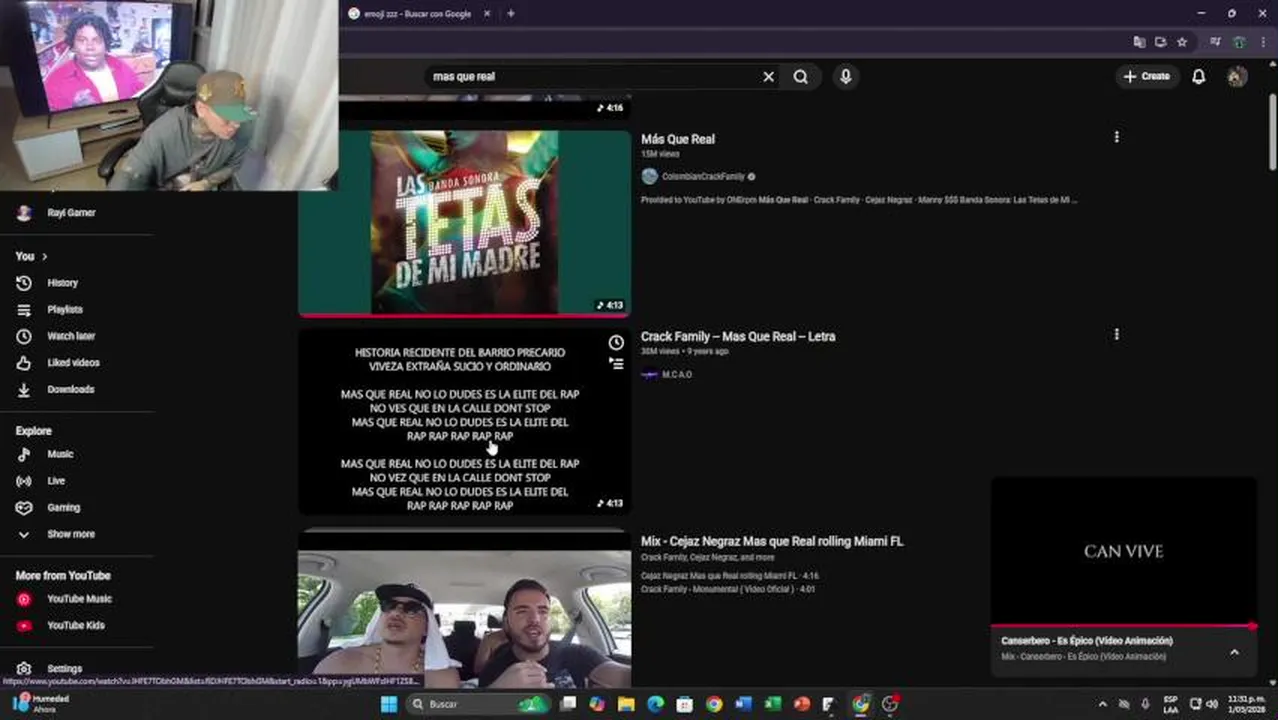Collapse the miniplayer with the chevron
Viewport: 1278px width, 720px height.
[x=1234, y=652]
